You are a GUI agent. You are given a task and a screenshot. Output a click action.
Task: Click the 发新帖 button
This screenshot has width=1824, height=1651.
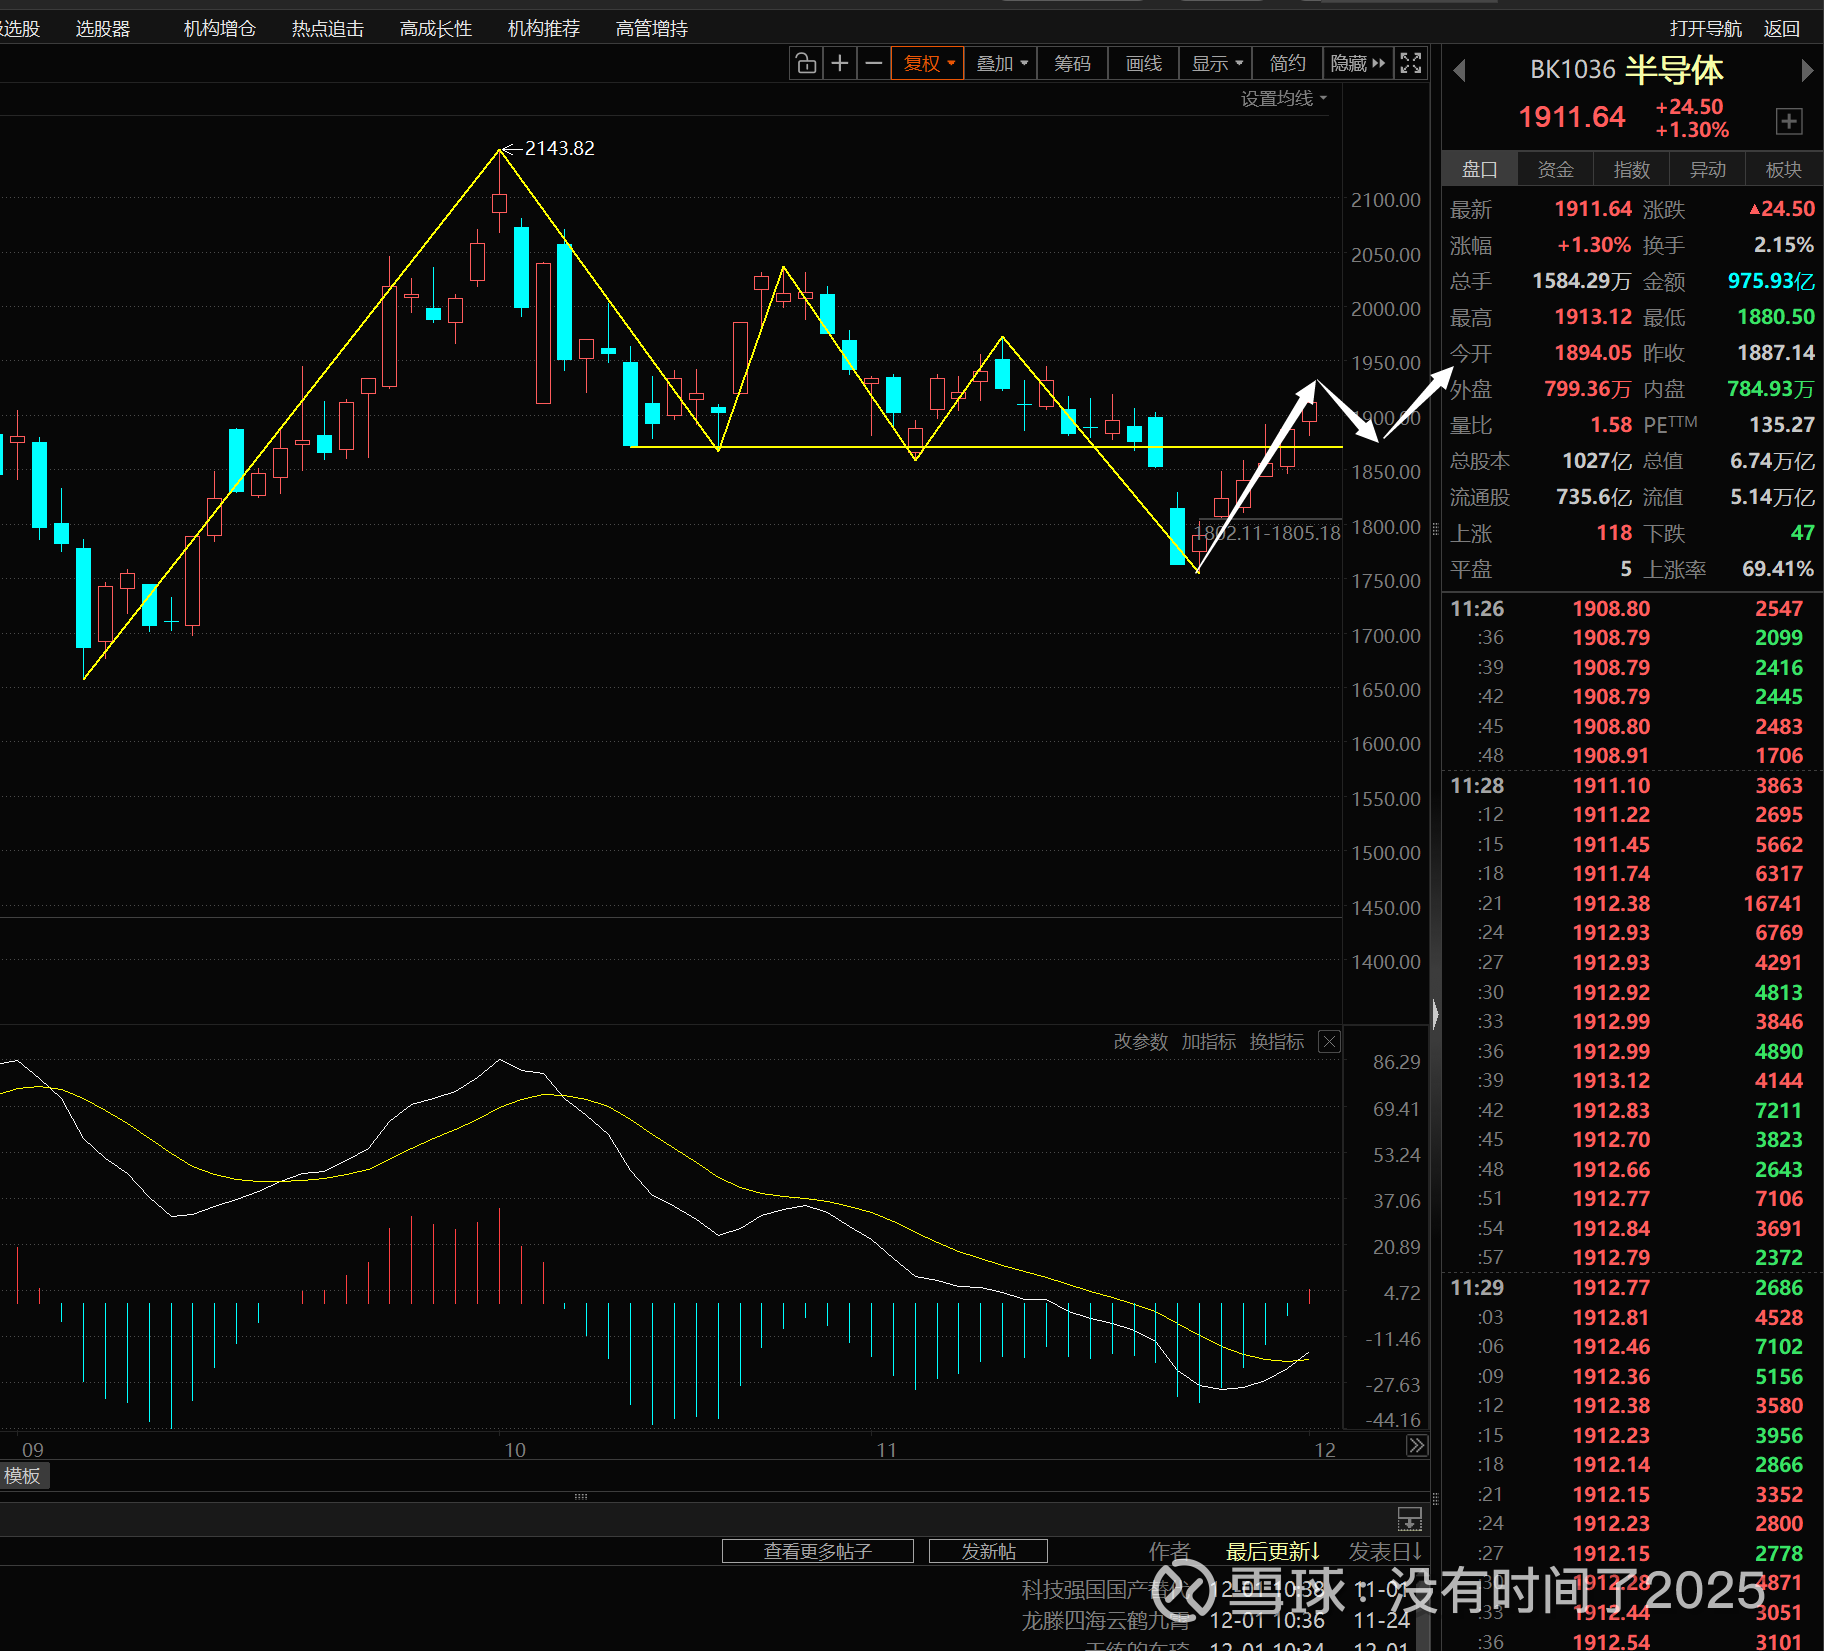tap(989, 1551)
